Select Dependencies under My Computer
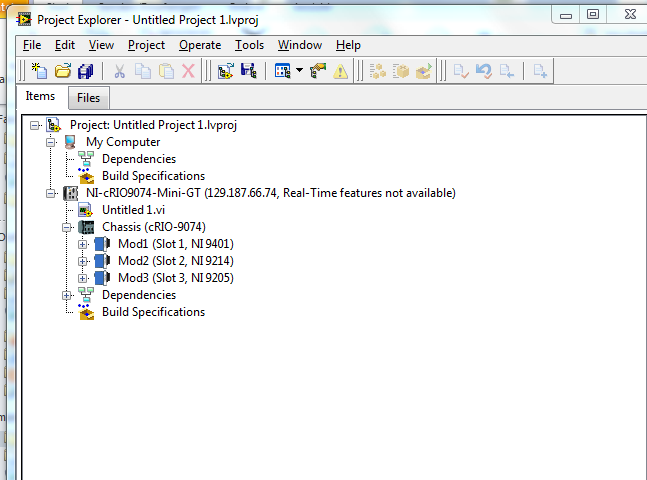This screenshot has width=647, height=480. pyautogui.click(x=139, y=159)
